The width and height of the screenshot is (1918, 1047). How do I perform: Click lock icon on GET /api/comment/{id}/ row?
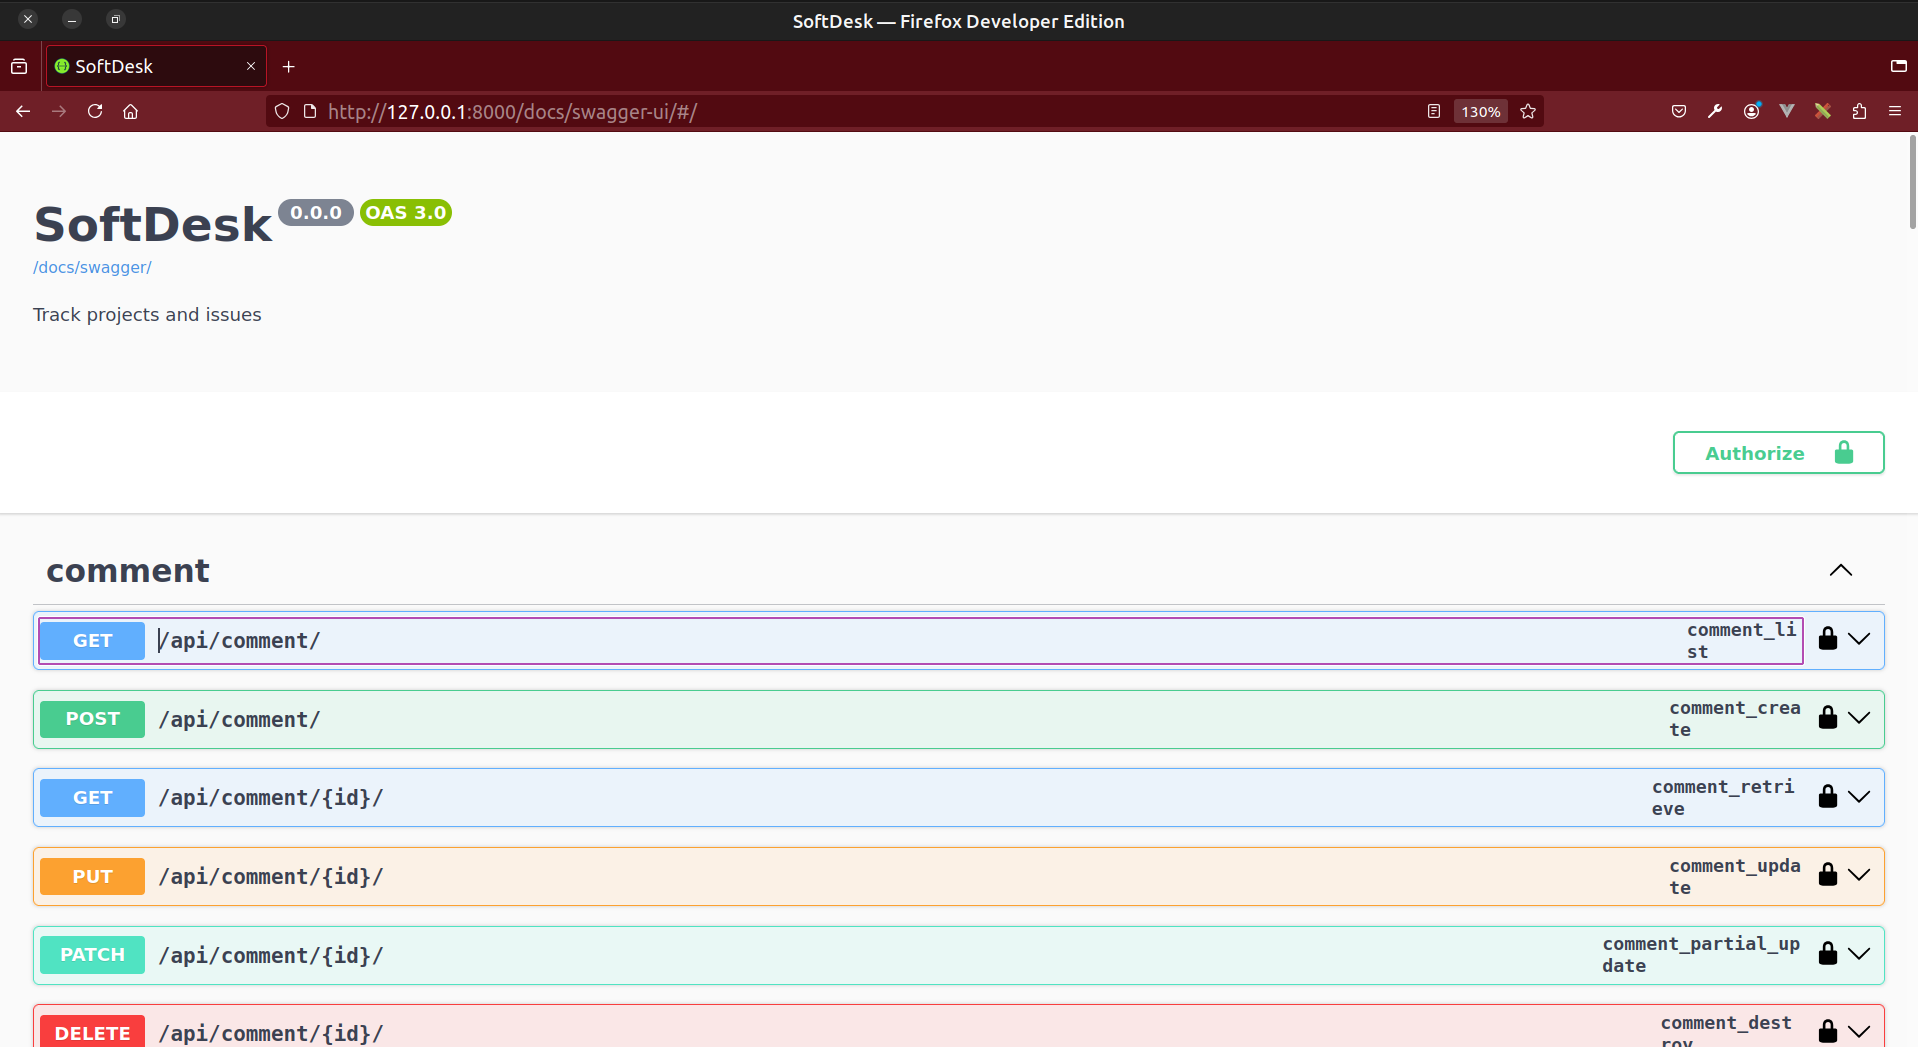[1828, 797]
